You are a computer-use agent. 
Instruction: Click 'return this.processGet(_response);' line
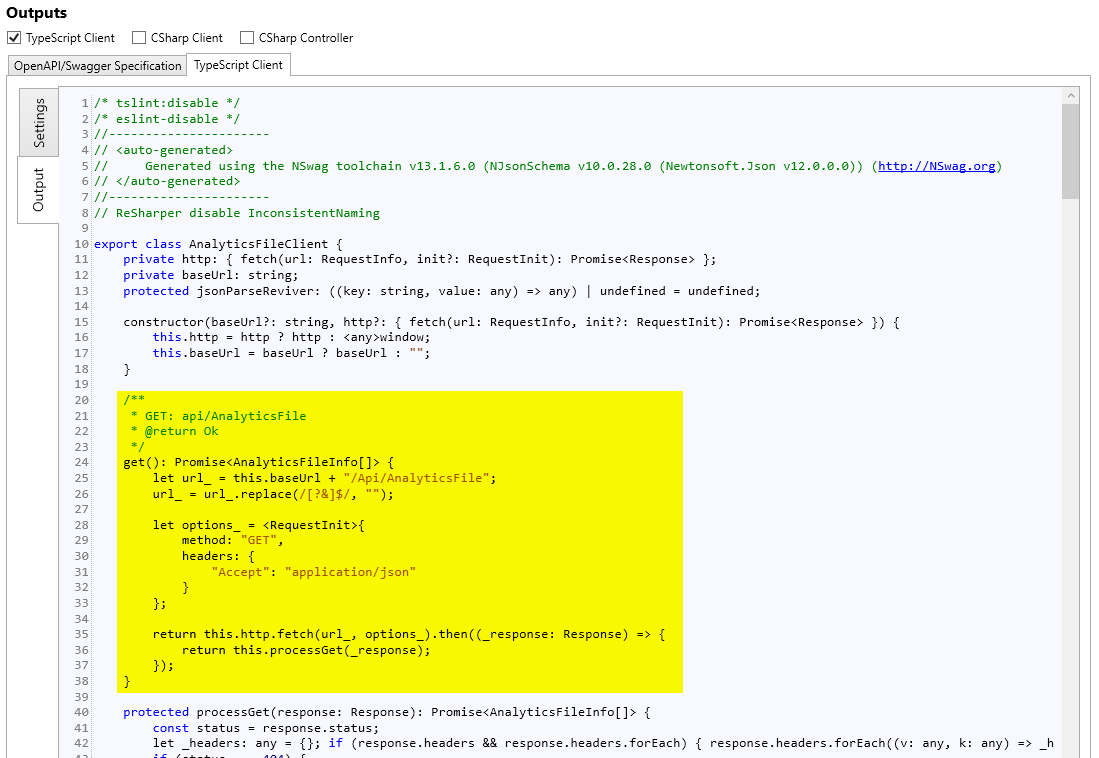[306, 651]
